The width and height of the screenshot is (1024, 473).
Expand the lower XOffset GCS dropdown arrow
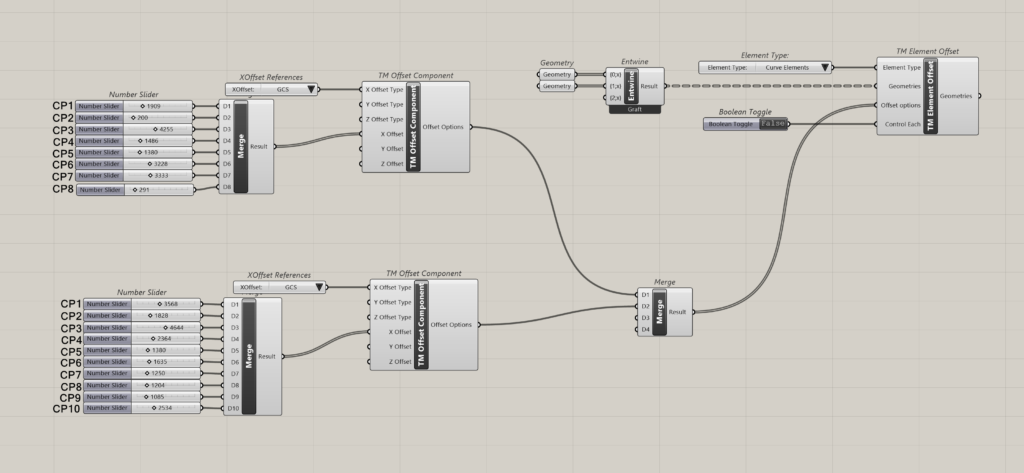coord(320,287)
